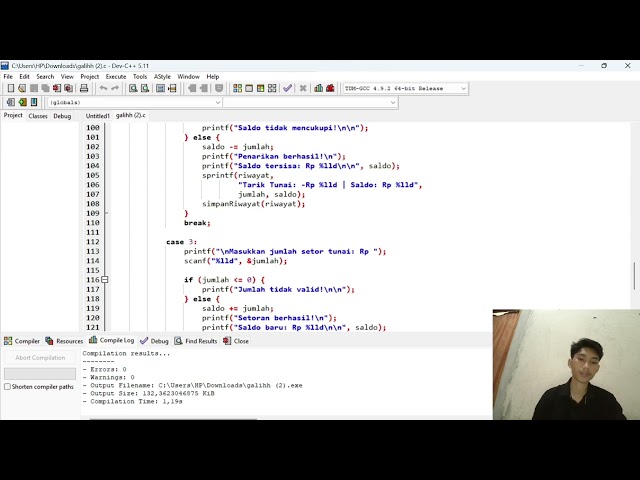Open the Help menu
Screen dimensions: 640x480
(x=213, y=76)
